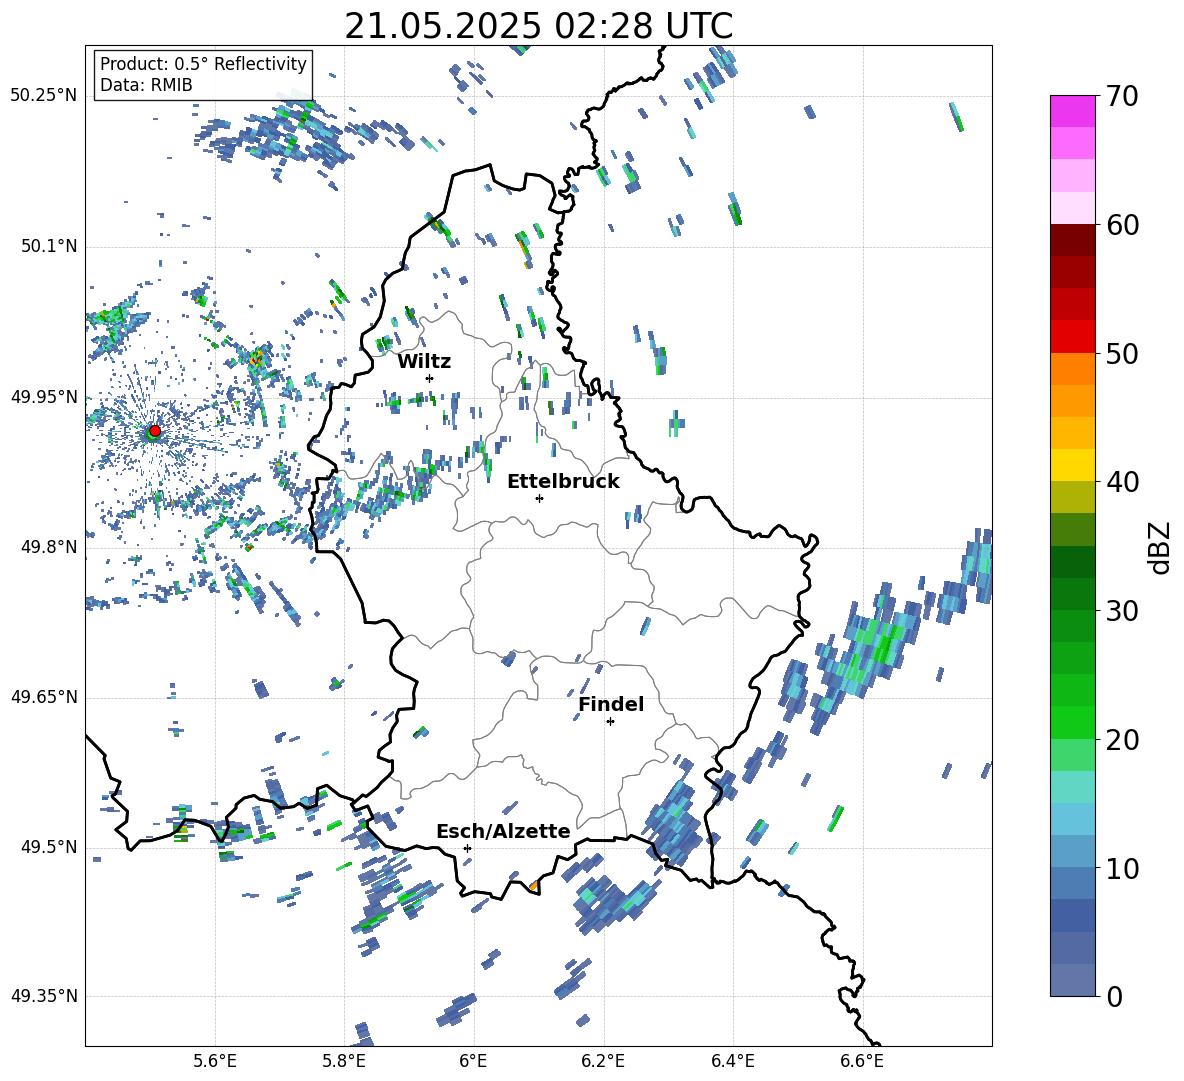
Task: Click the Findel station cross marker
Action: 610,722
